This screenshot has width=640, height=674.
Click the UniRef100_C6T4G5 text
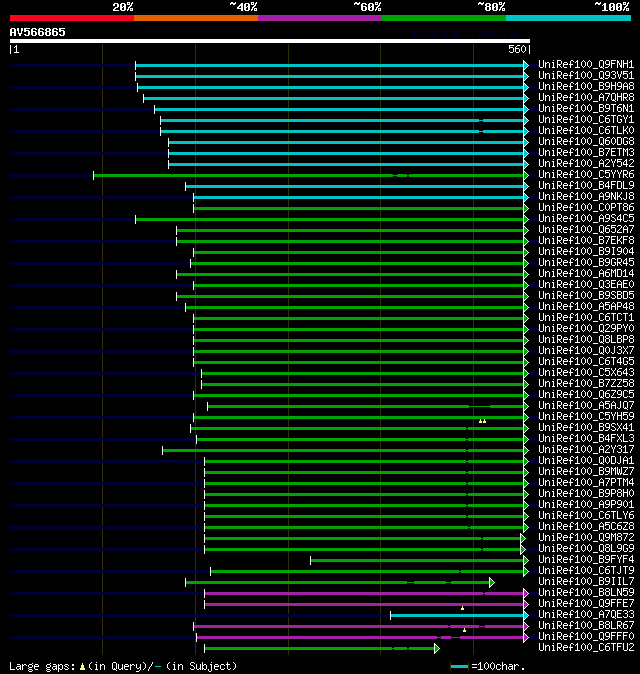click(586, 362)
